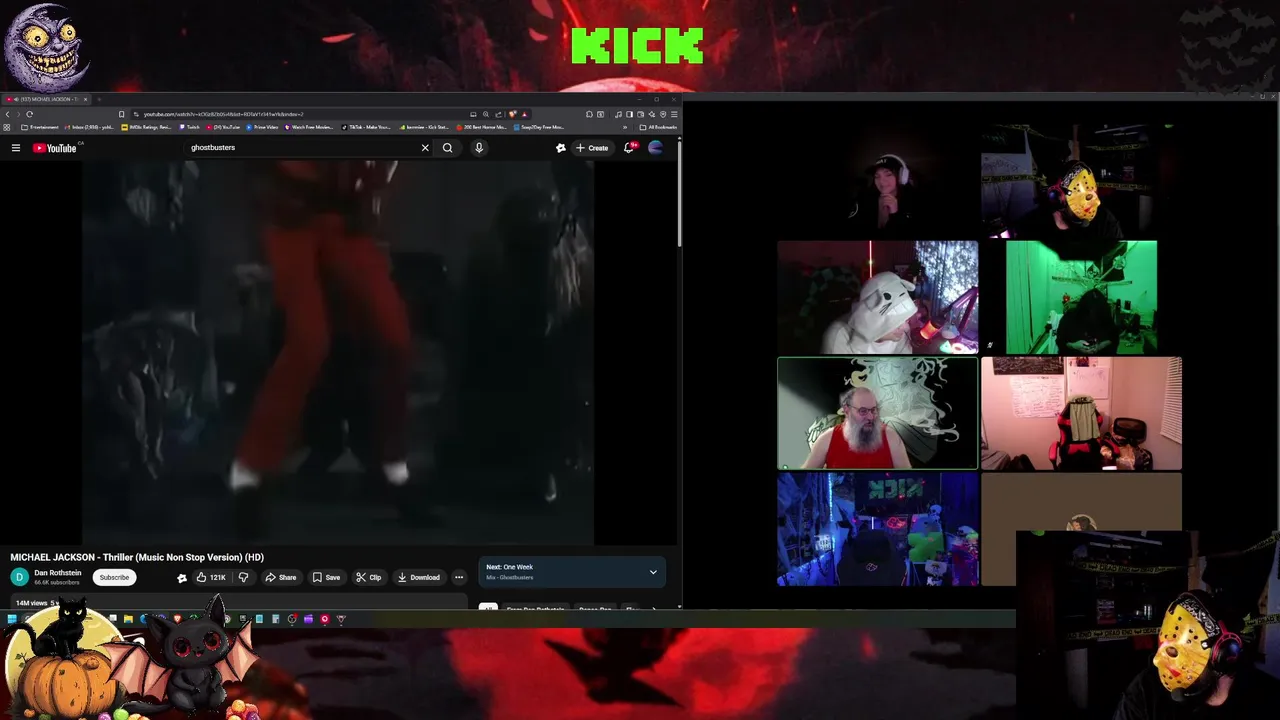Open Dan Rothstein channel avatar
This screenshot has height=720, width=1280.
[19, 577]
